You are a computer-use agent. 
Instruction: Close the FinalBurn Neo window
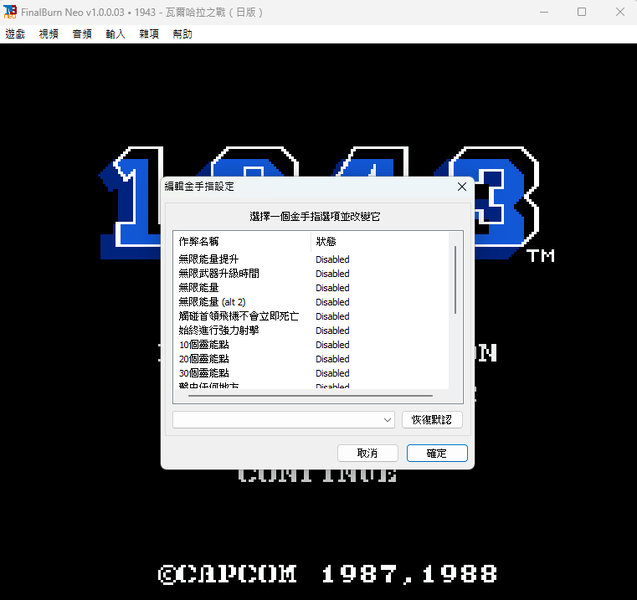[620, 12]
